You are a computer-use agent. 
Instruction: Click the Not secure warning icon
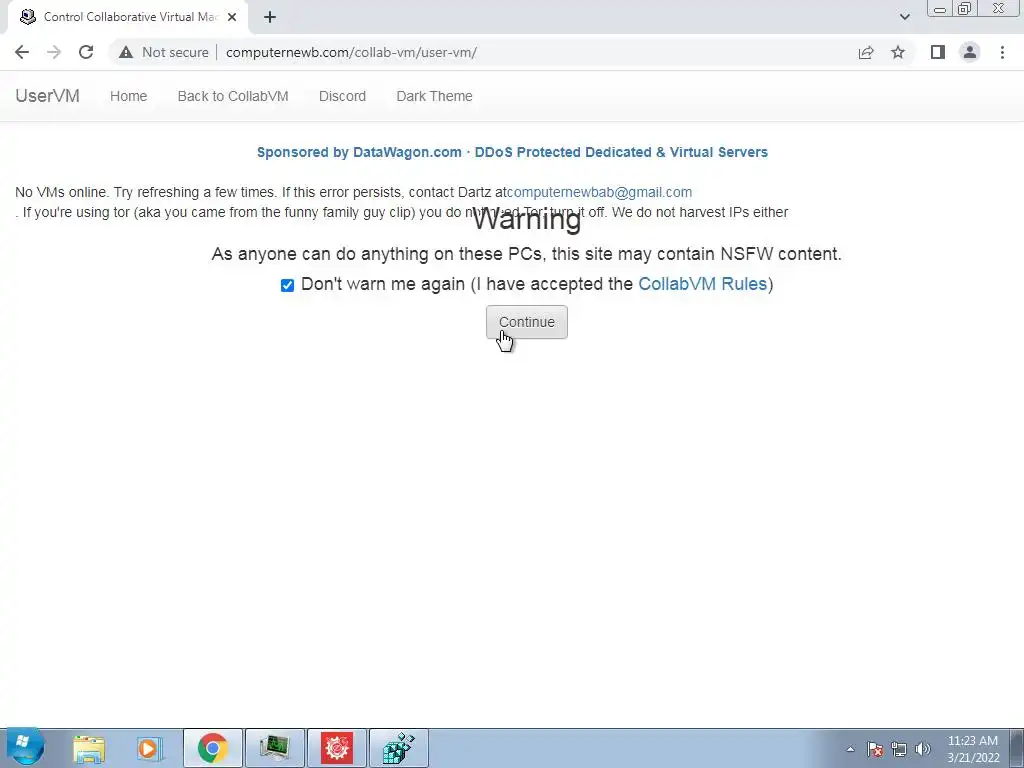pyautogui.click(x=126, y=52)
